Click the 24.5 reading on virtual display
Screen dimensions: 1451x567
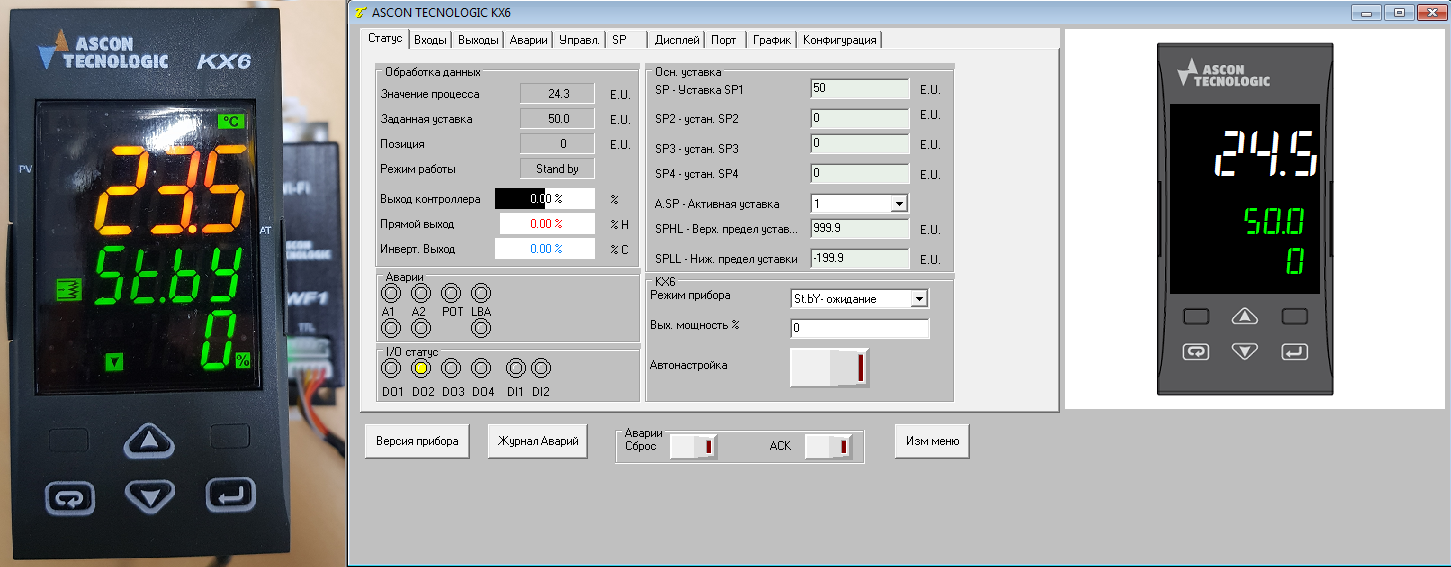click(x=1264, y=155)
